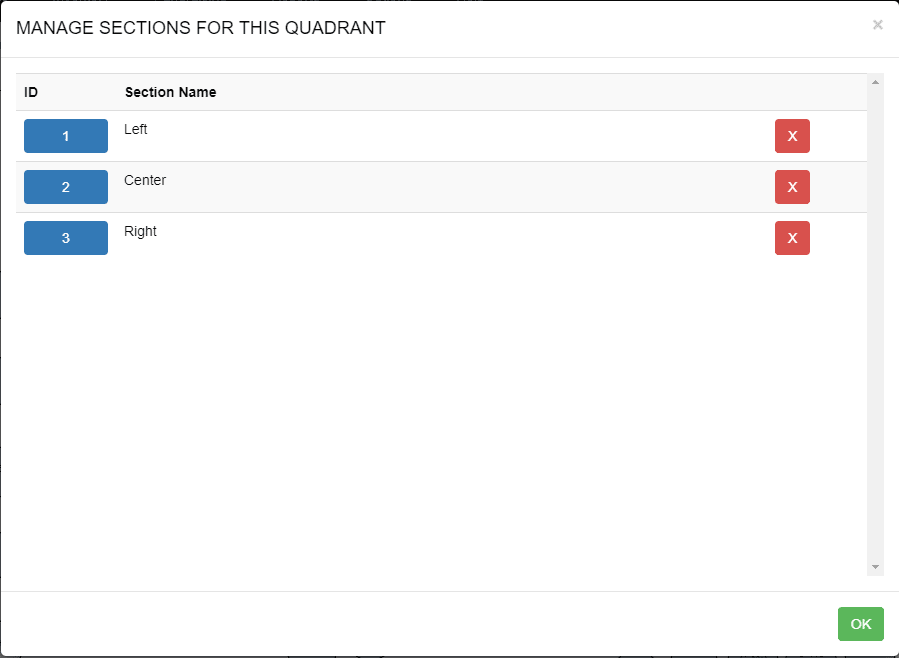
Task: Choose the blue ID 3 button
Action: click(x=66, y=238)
